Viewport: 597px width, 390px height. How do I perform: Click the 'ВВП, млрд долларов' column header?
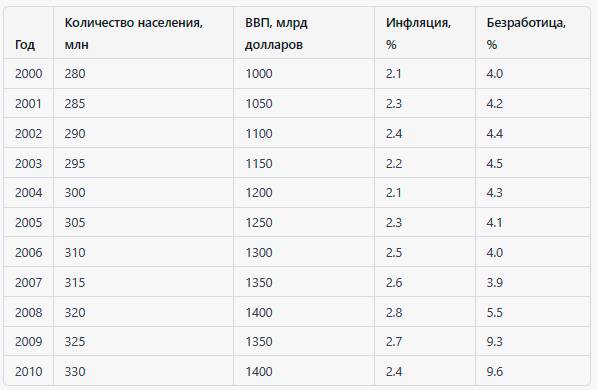[x=276, y=34]
